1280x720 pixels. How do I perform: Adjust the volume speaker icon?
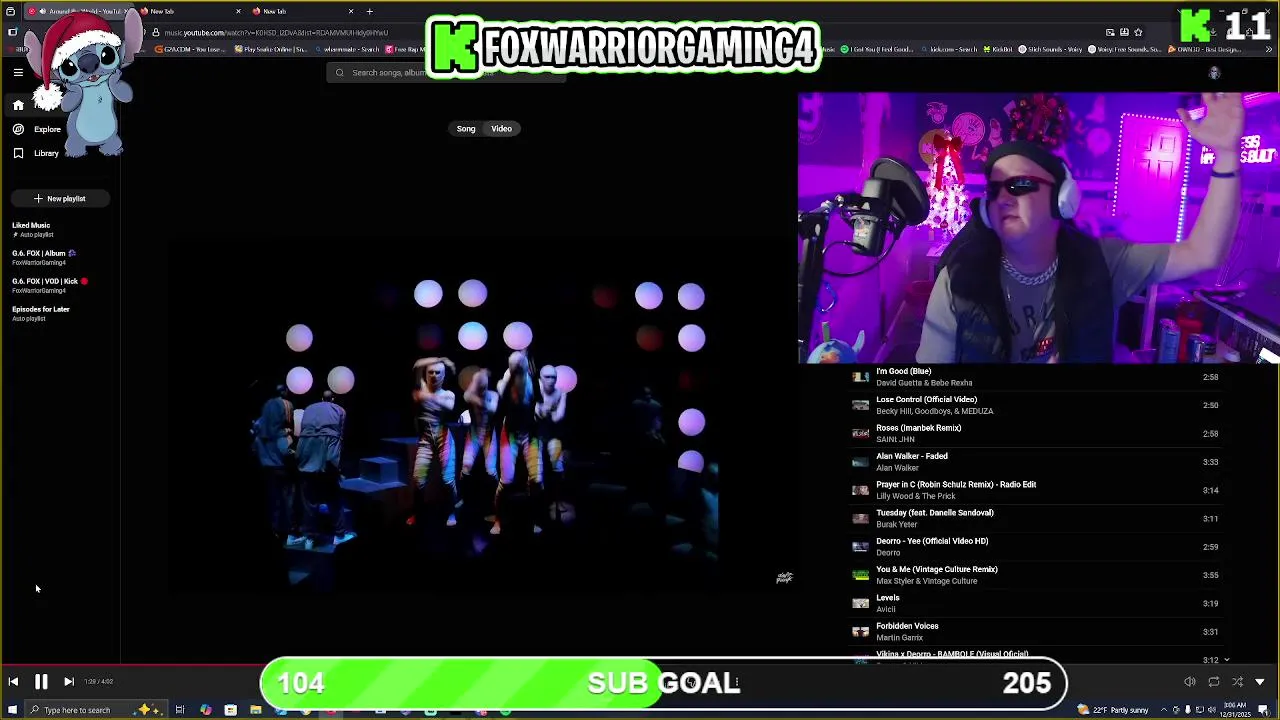[1190, 682]
